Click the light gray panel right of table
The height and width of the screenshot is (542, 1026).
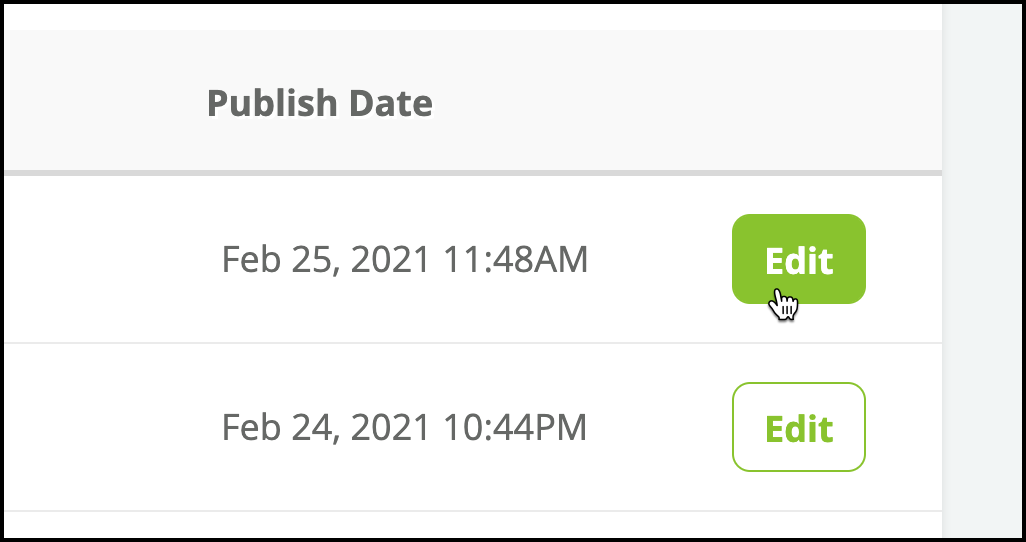(982, 271)
